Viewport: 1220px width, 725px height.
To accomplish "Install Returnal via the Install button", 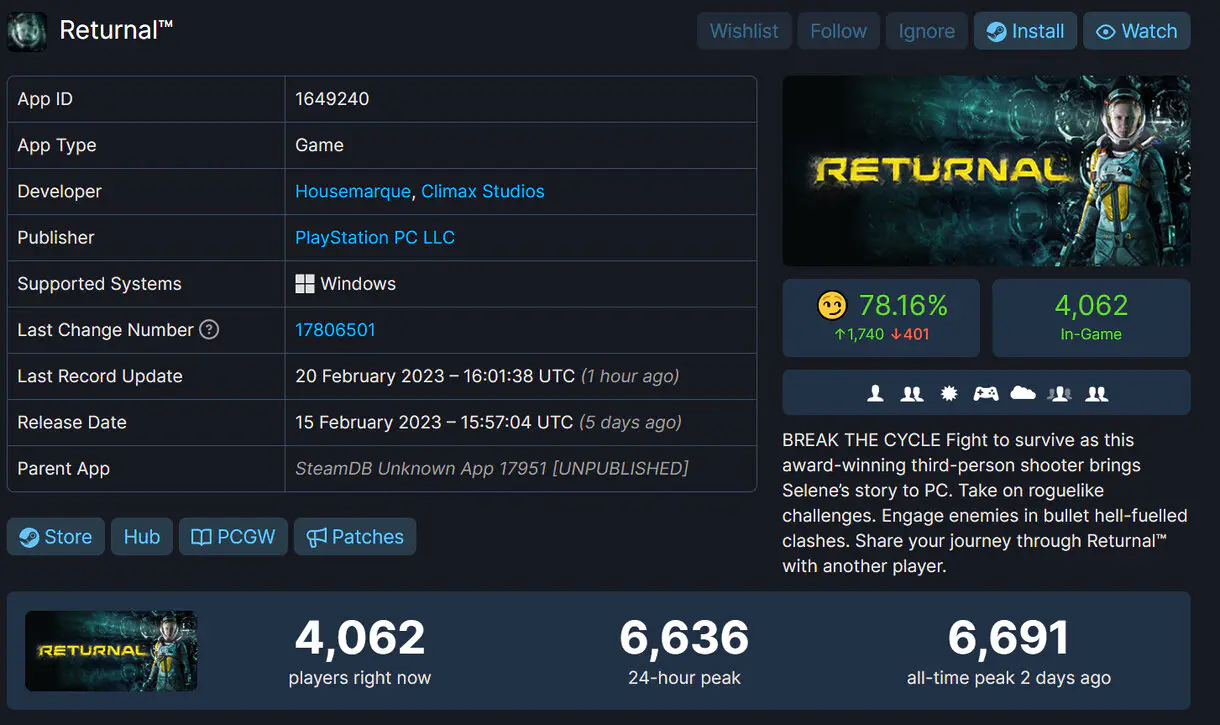I will coord(1025,31).
